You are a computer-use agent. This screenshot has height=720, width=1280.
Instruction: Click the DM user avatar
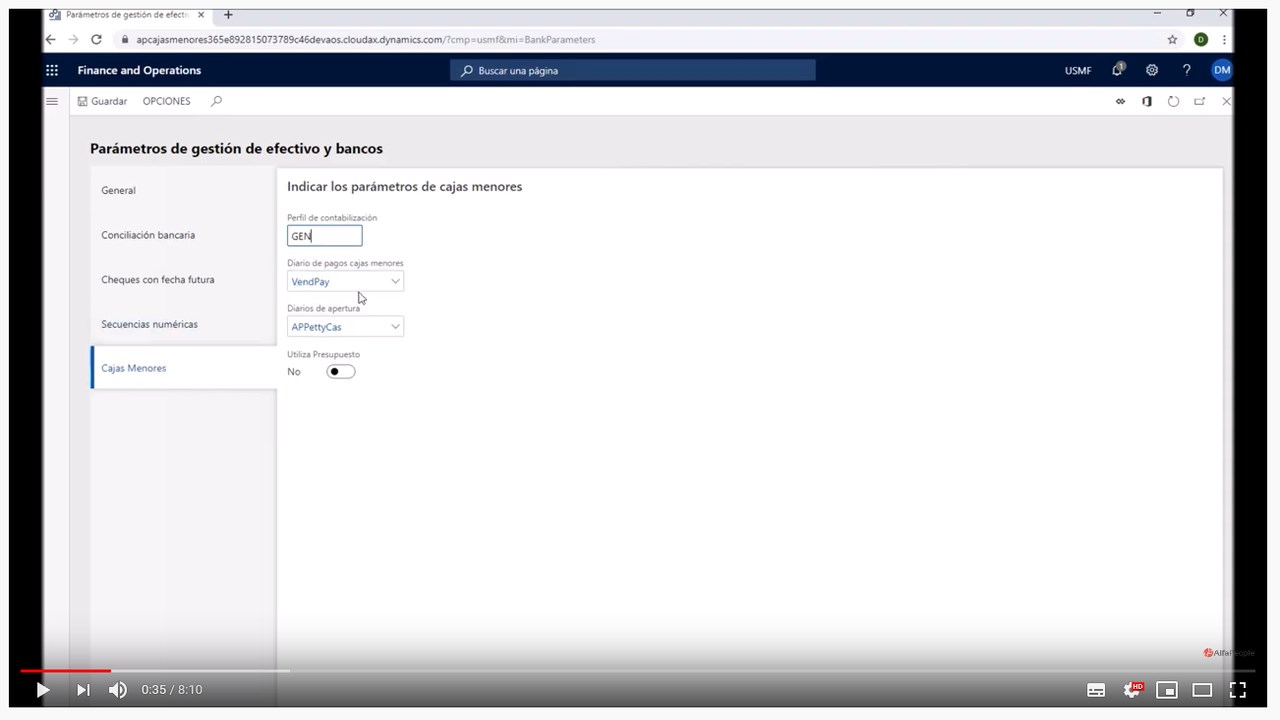(x=1221, y=70)
